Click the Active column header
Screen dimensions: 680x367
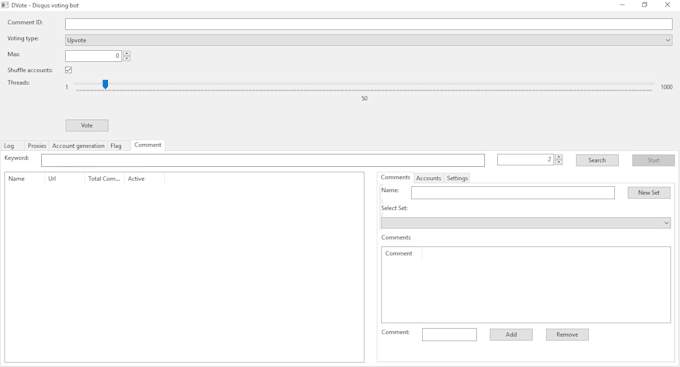point(144,179)
